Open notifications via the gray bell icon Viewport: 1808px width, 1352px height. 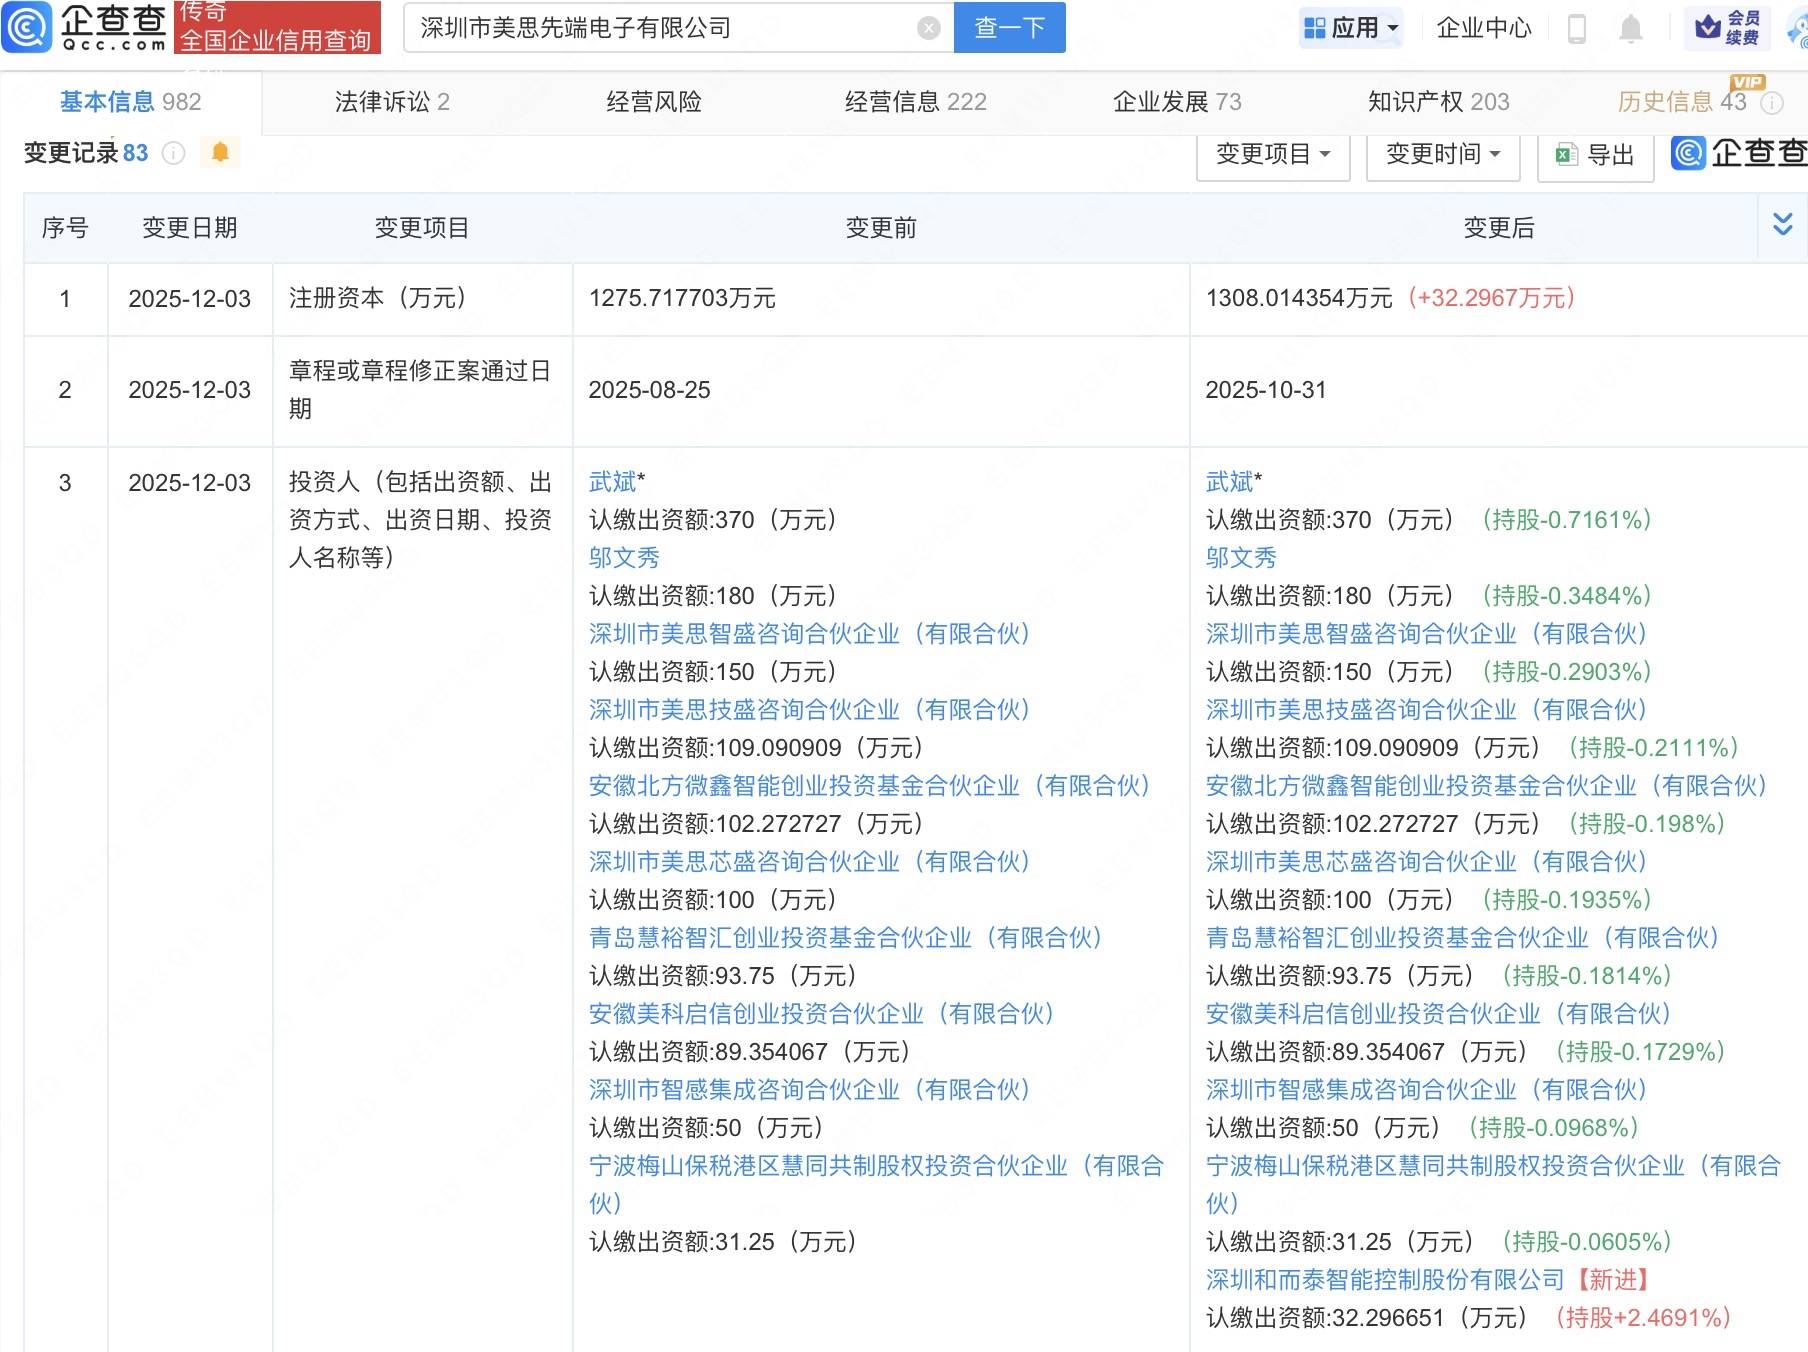coord(1630,29)
